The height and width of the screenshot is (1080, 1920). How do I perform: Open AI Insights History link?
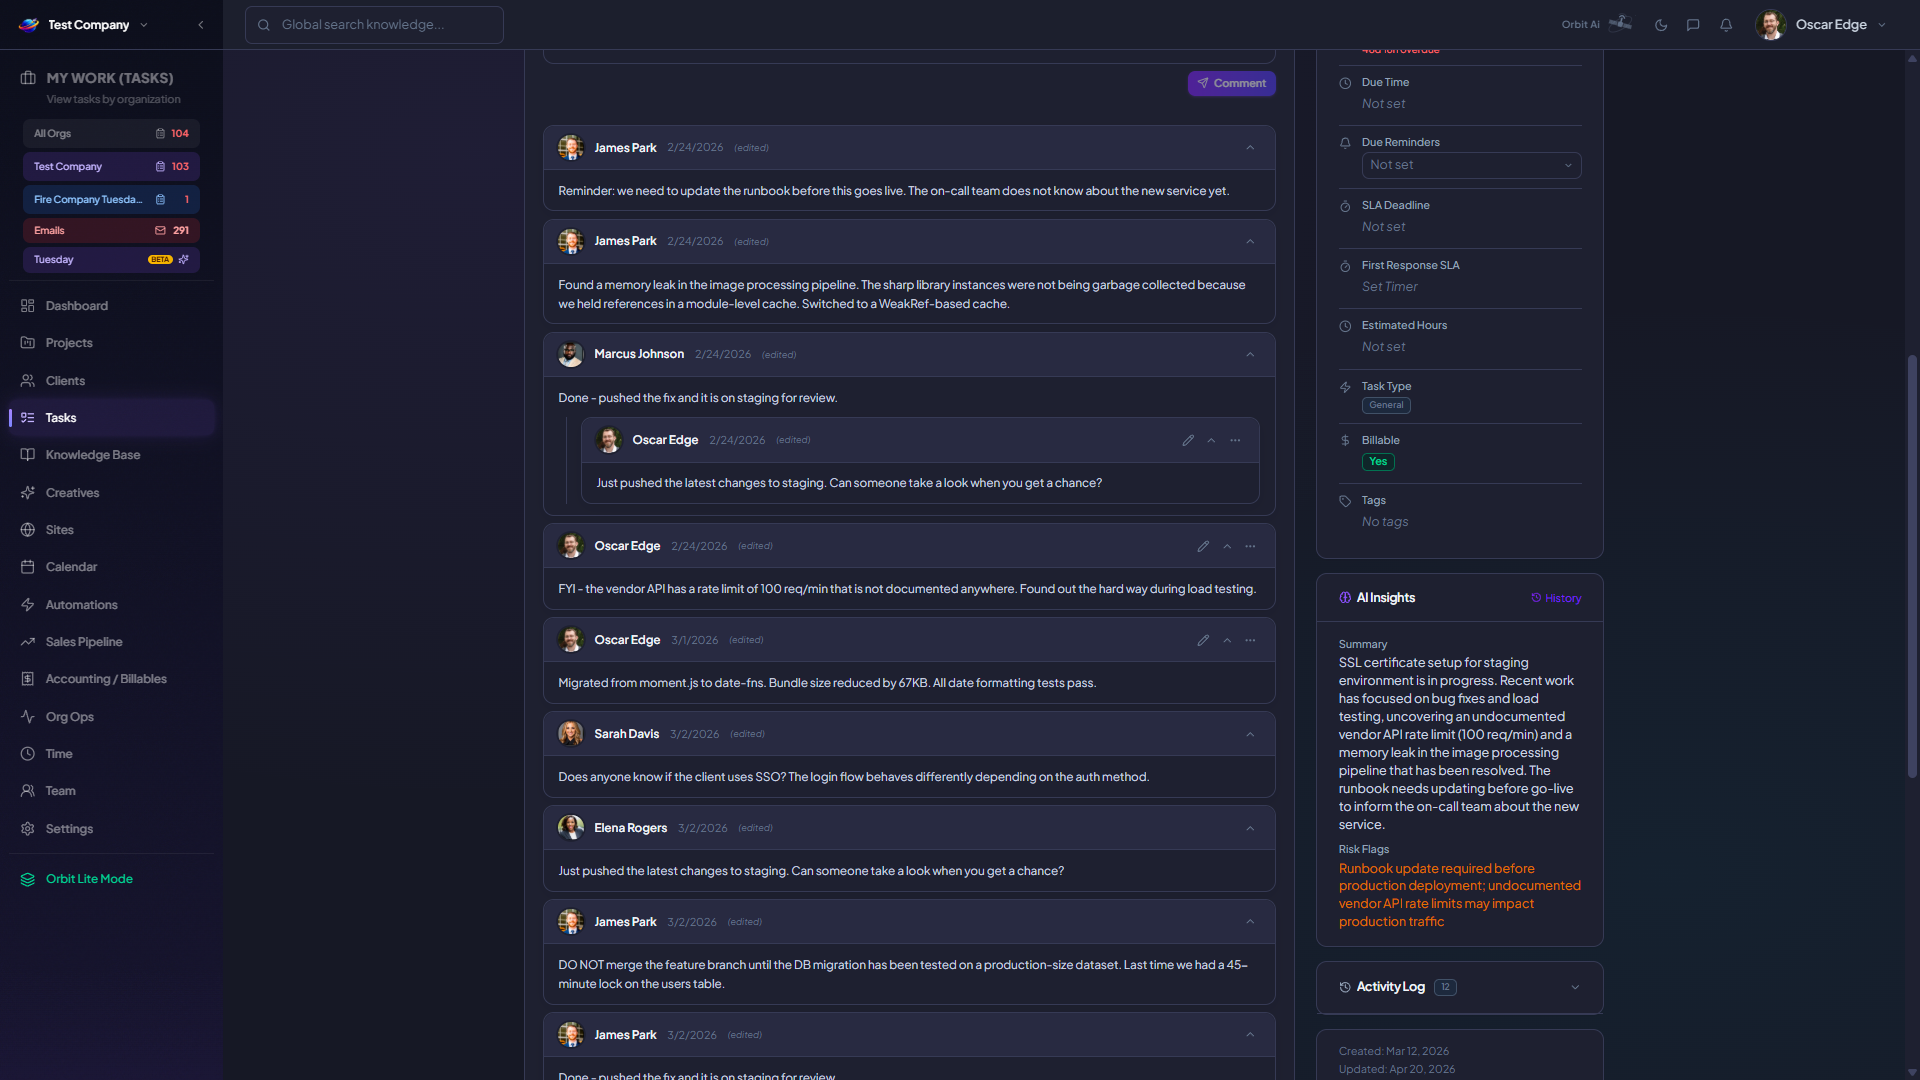[x=1556, y=598]
